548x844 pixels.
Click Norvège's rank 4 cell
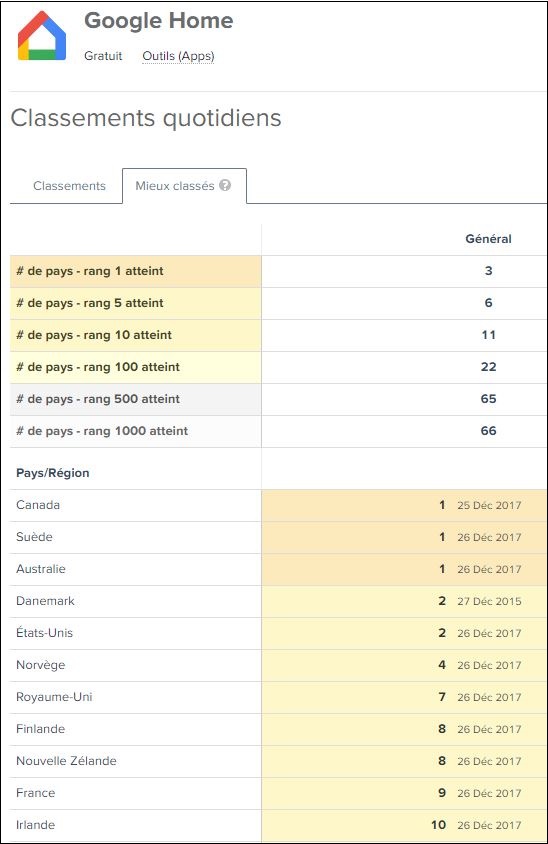[x=404, y=665]
